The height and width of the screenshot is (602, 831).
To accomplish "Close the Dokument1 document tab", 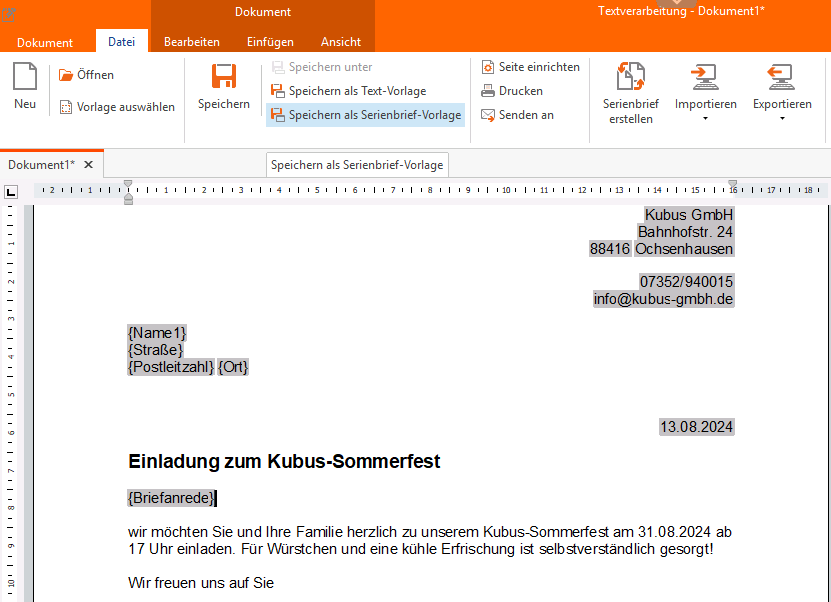I will tap(88, 165).
